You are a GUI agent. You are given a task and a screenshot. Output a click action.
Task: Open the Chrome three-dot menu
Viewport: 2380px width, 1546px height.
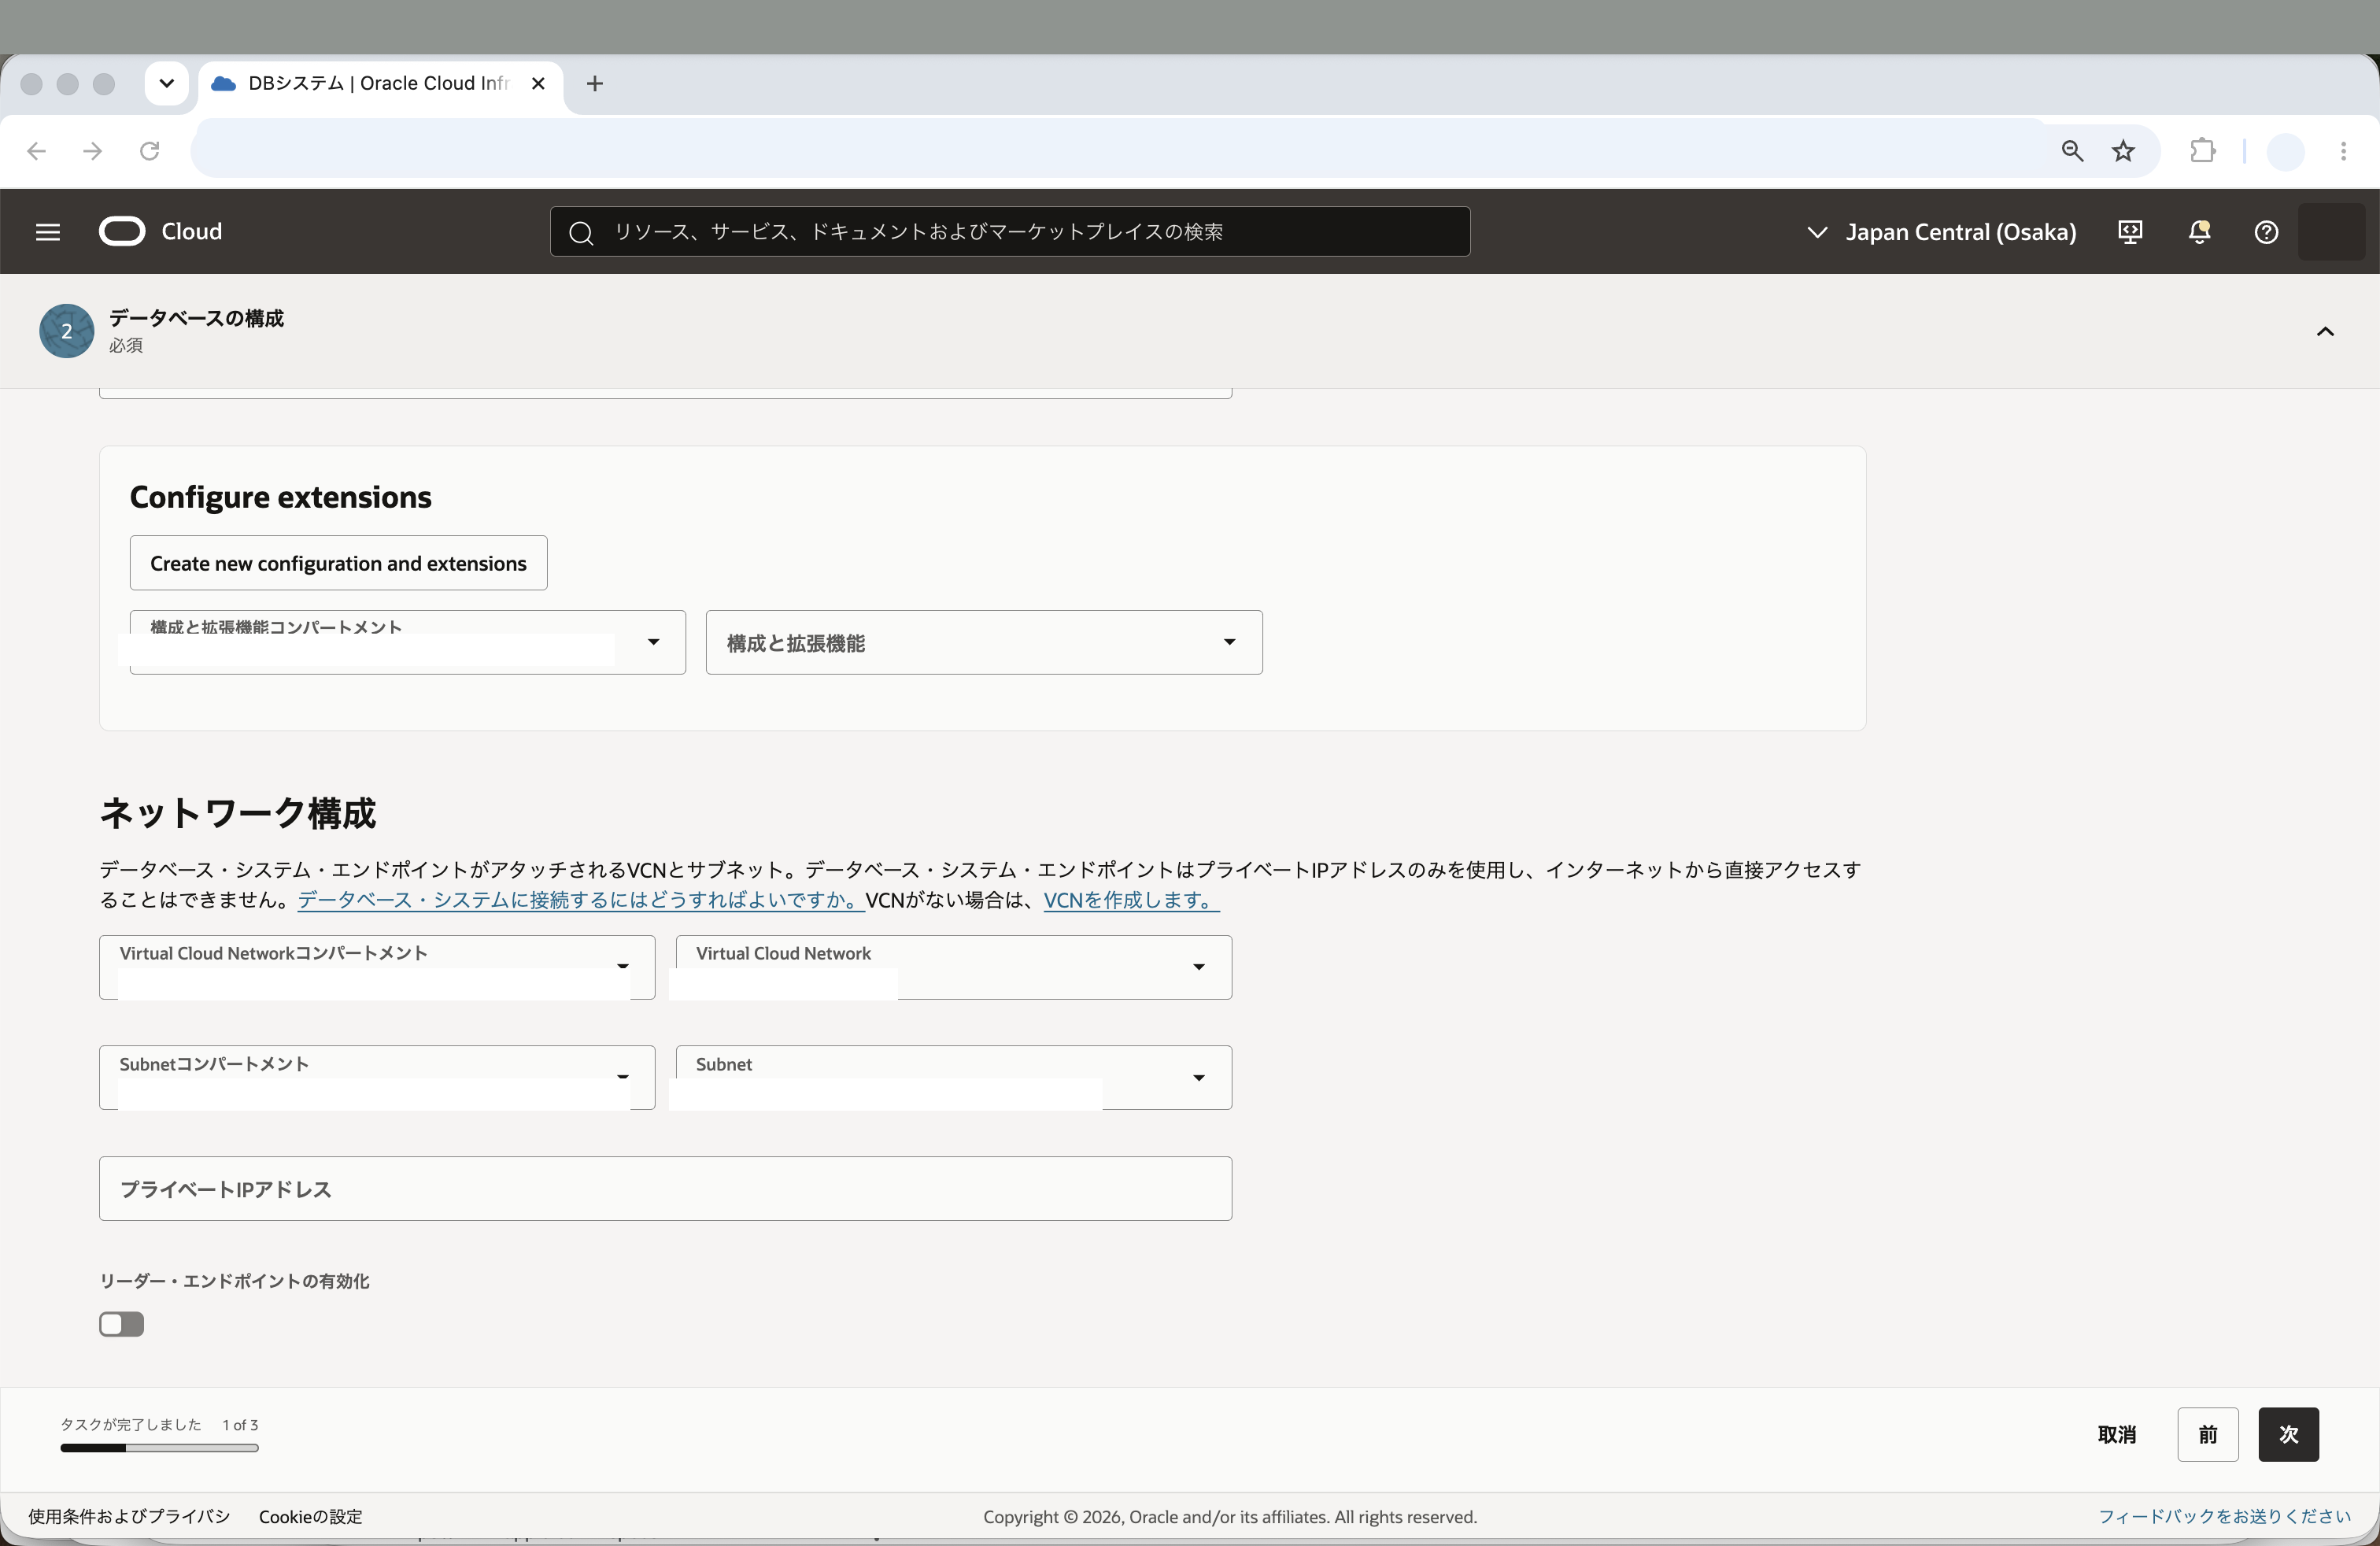click(2344, 151)
